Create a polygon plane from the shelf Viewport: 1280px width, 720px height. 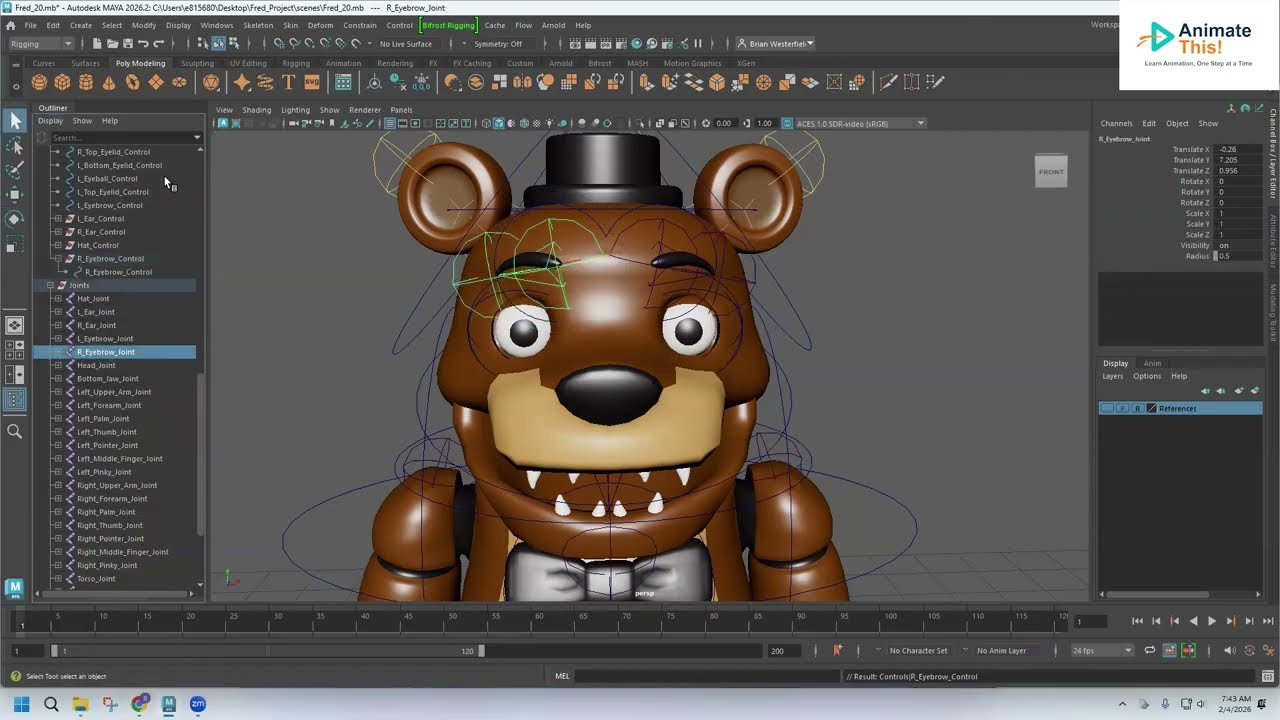[156, 82]
